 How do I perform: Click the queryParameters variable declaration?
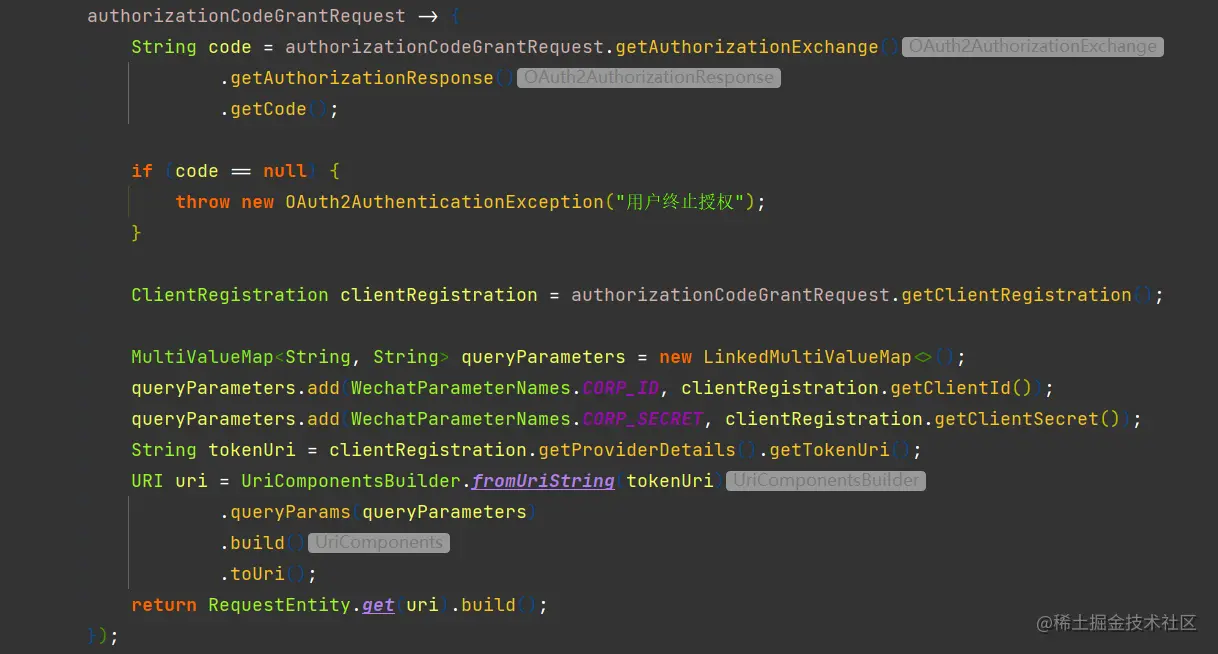[x=543, y=357]
